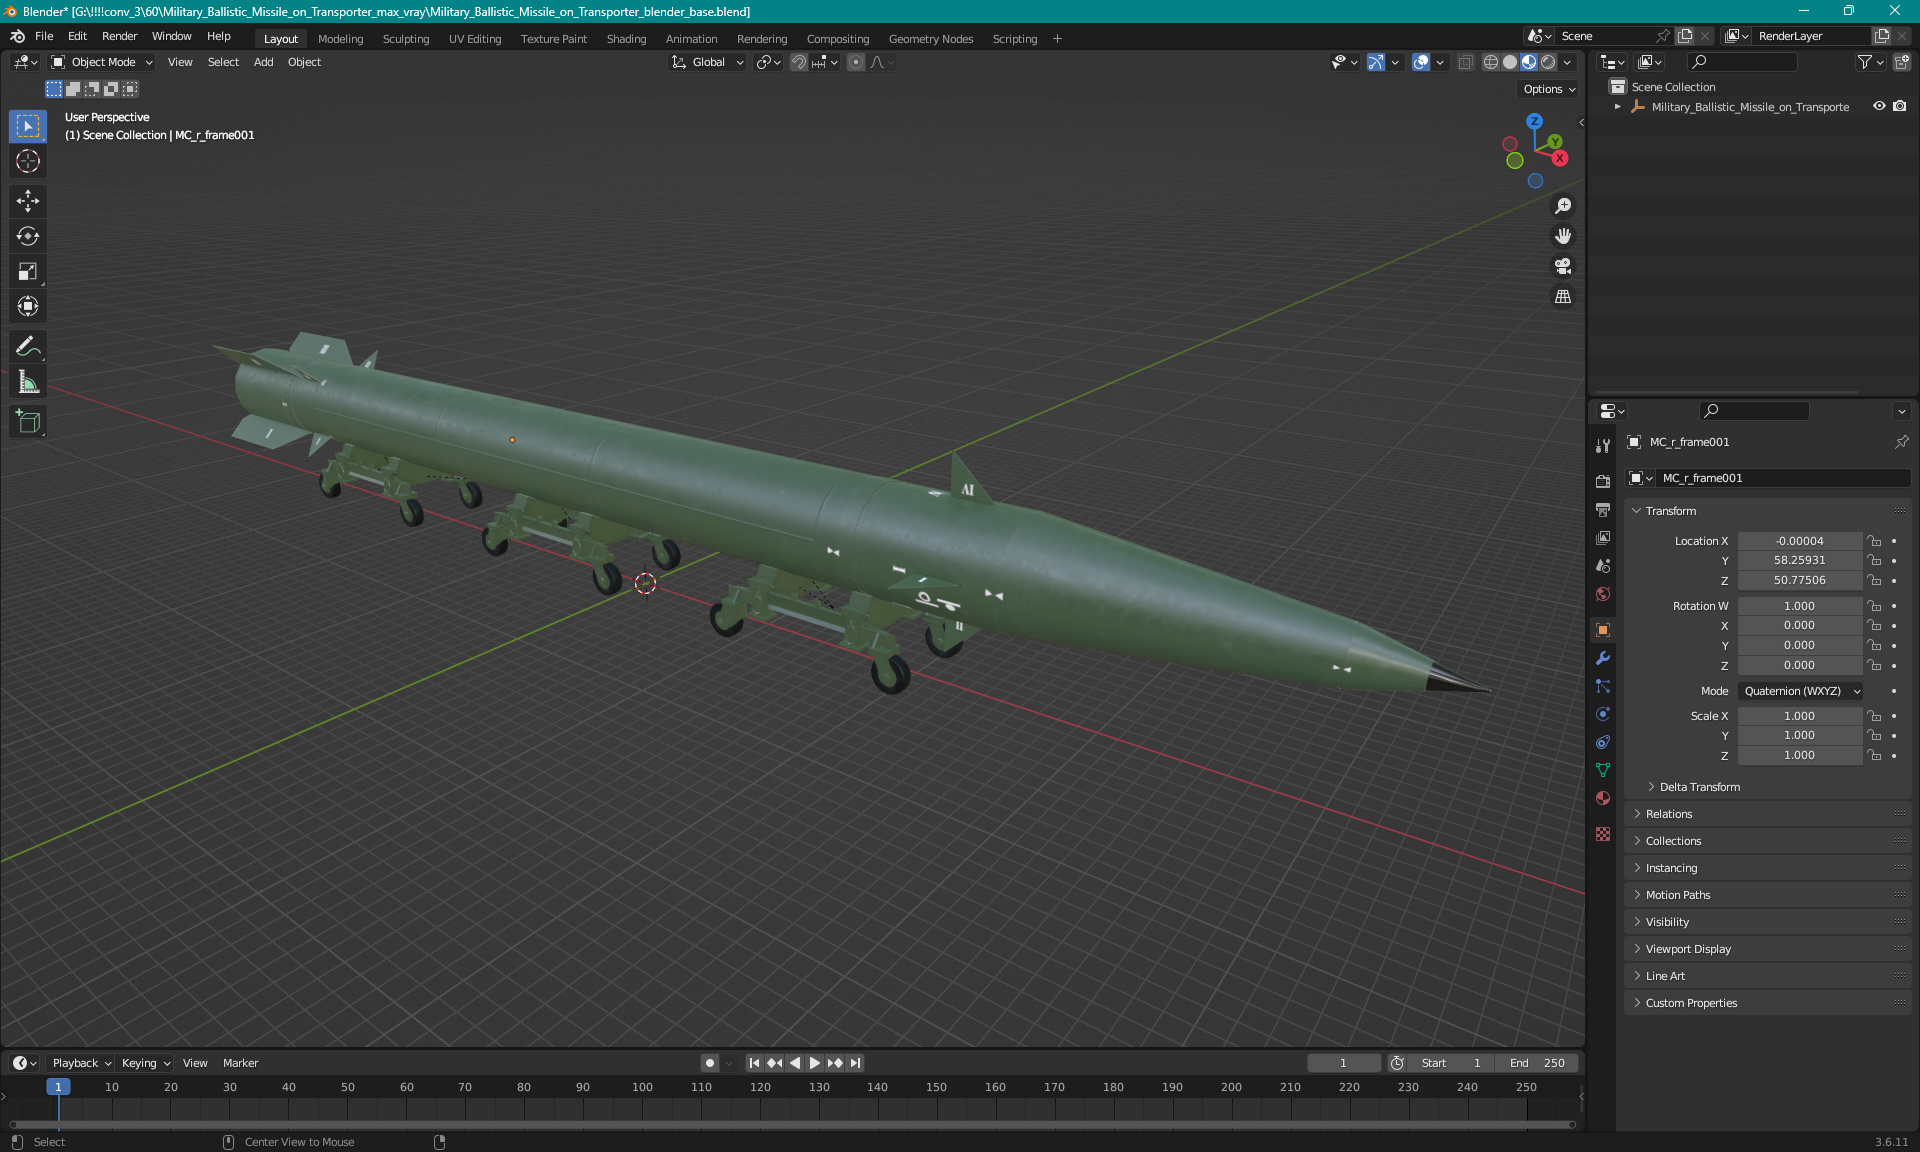Toggle viewport overlays
Image resolution: width=1920 pixels, height=1152 pixels.
pos(1421,62)
